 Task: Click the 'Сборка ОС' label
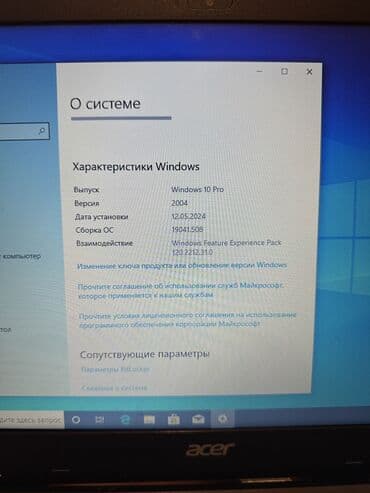point(95,230)
